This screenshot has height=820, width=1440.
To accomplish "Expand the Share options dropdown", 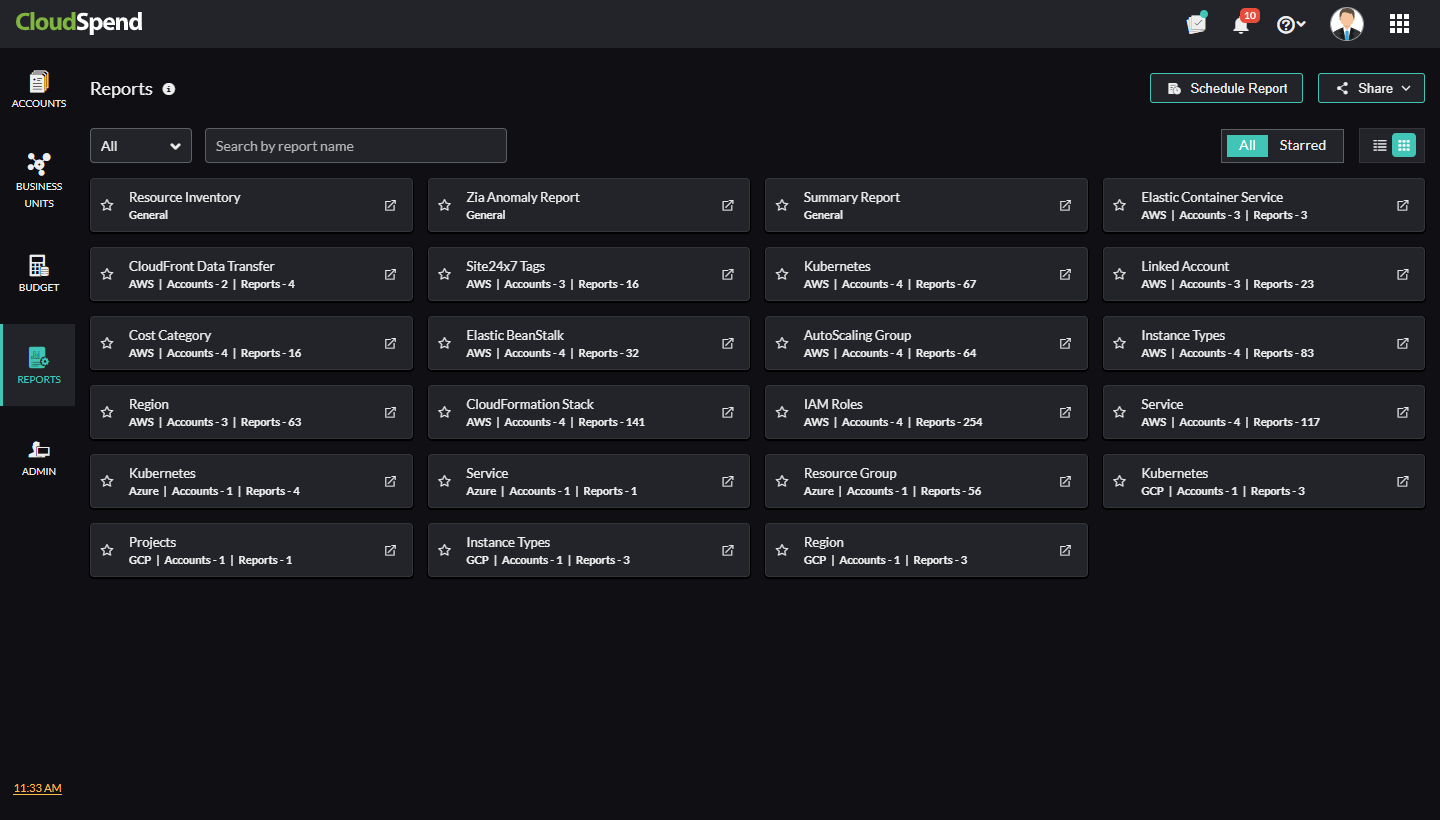I will [x=1371, y=88].
